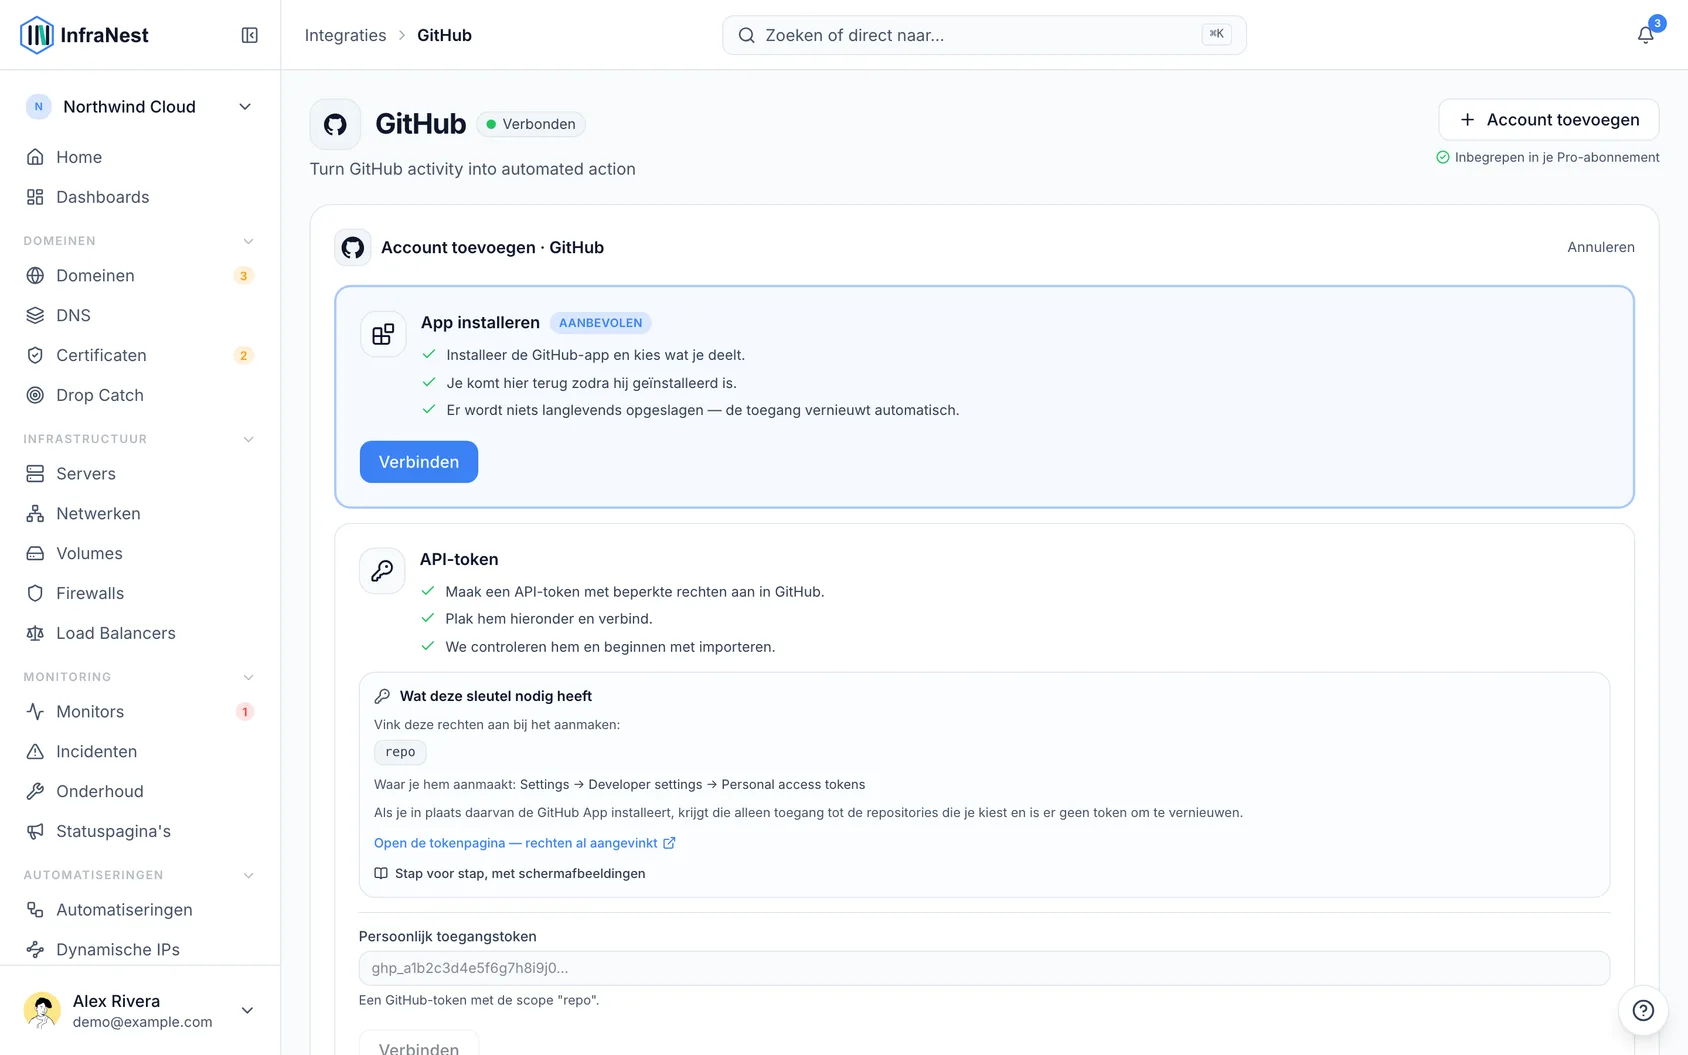
Task: Click the Drop Catch target icon
Action: click(35, 395)
